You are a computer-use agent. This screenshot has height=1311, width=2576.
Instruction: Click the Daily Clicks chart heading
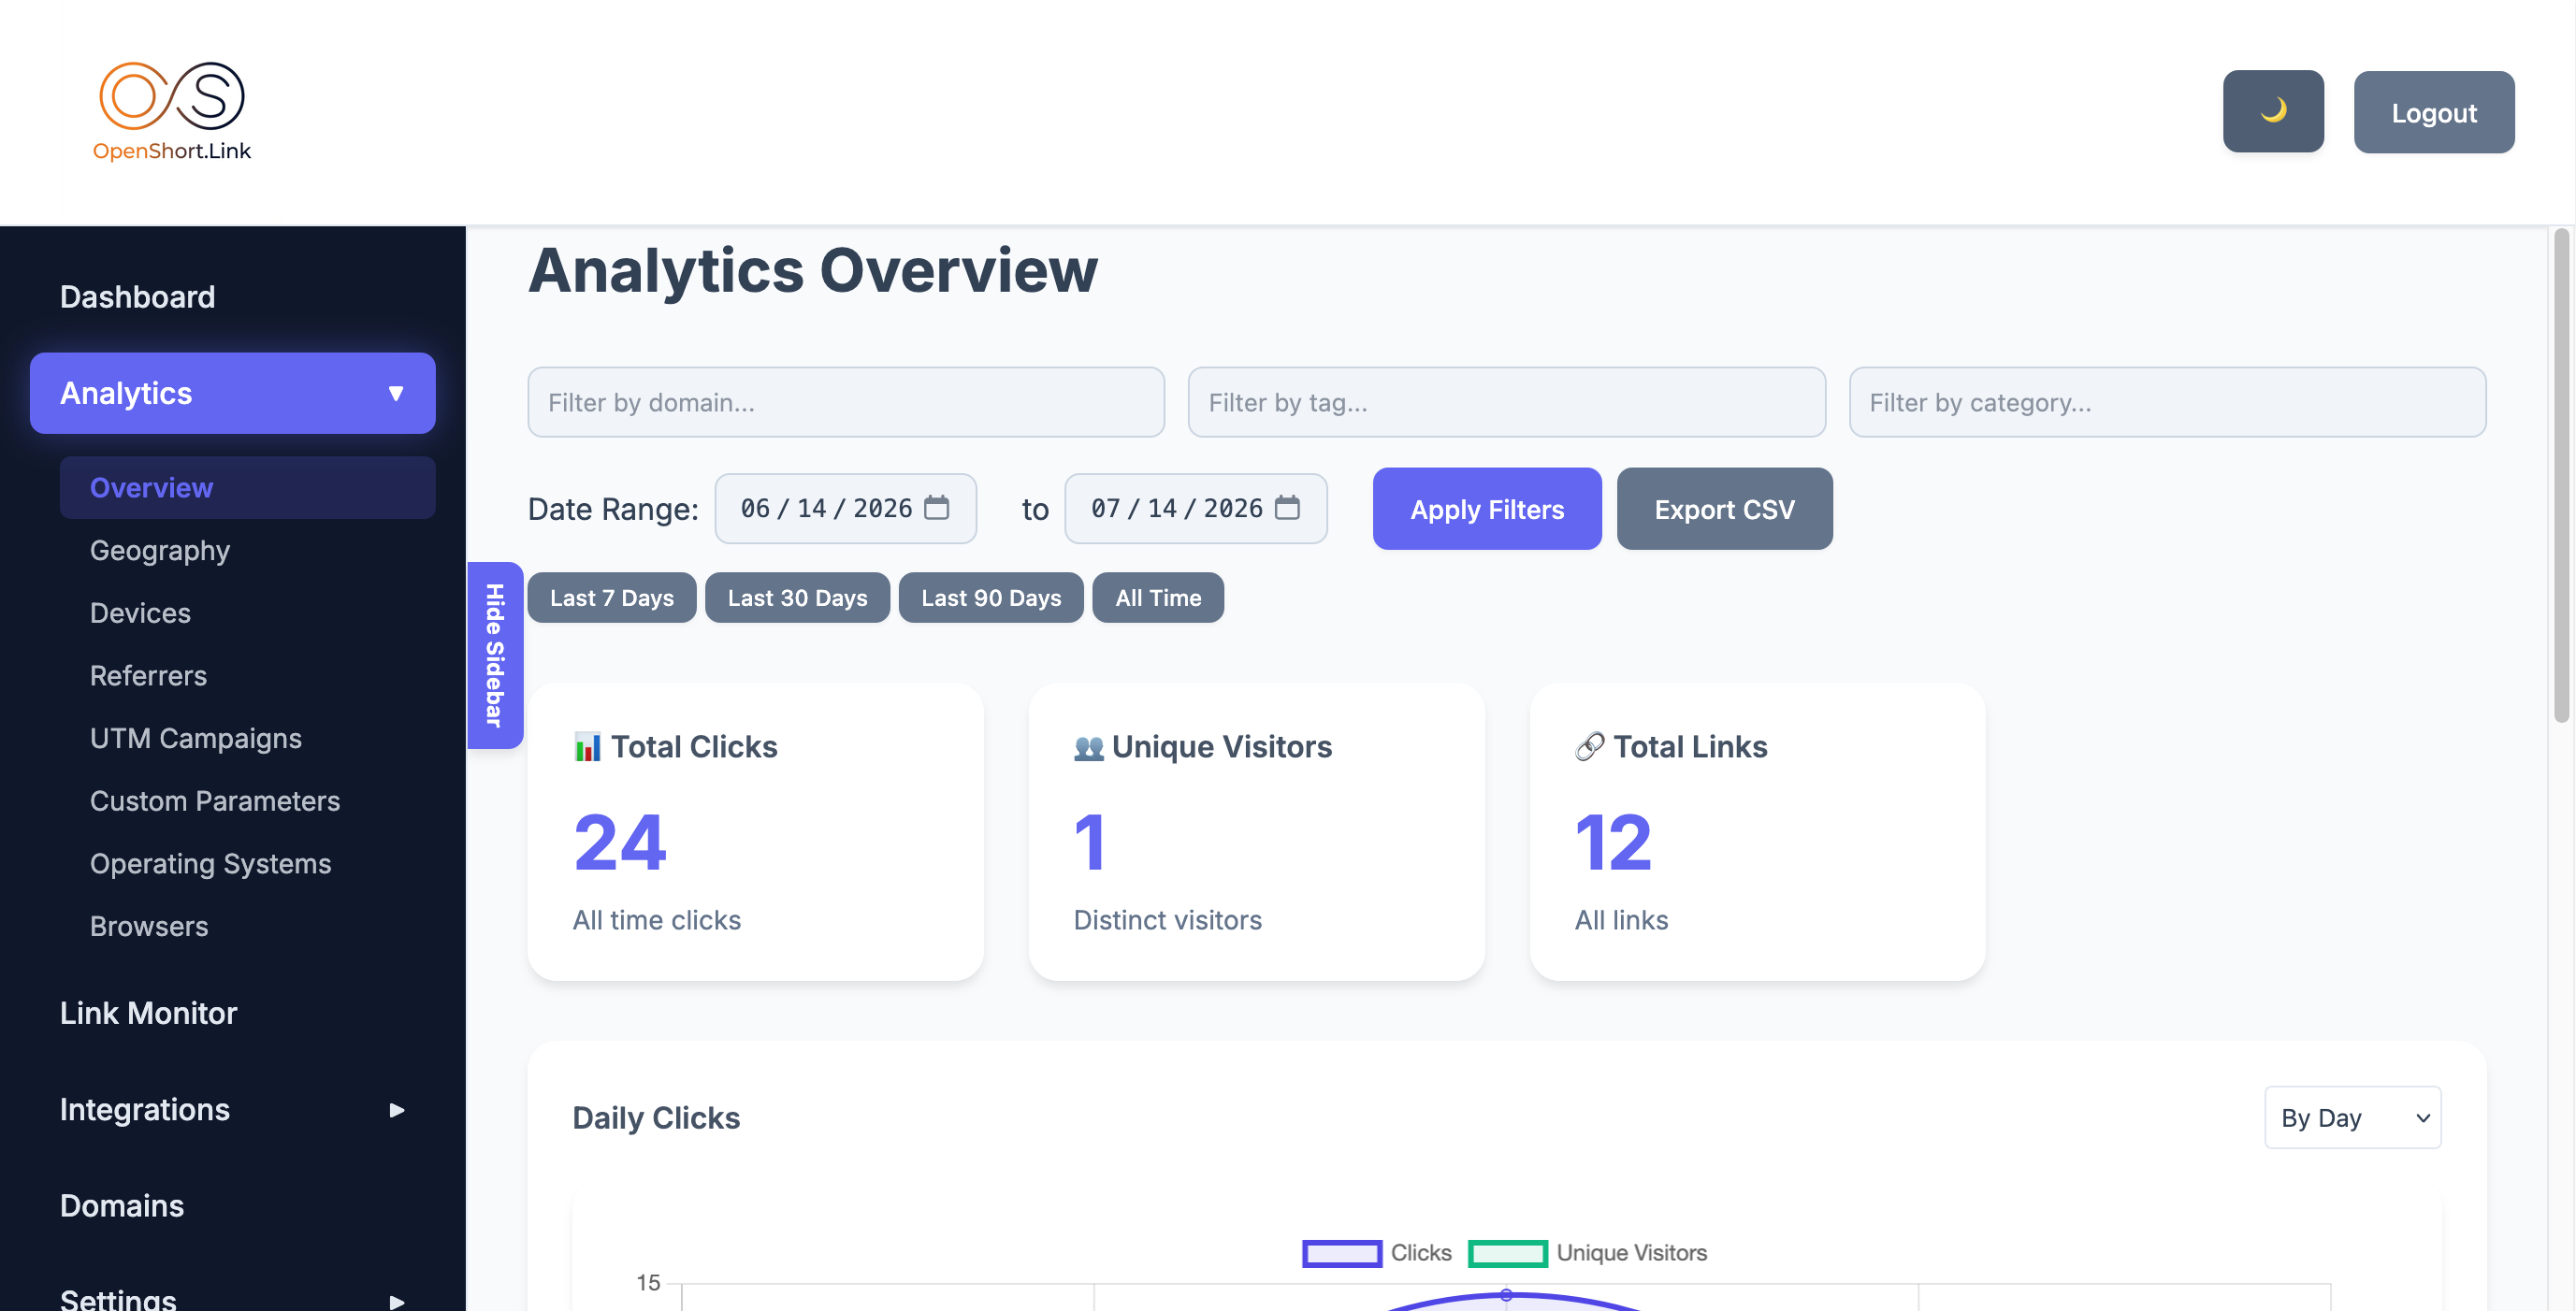[656, 1117]
